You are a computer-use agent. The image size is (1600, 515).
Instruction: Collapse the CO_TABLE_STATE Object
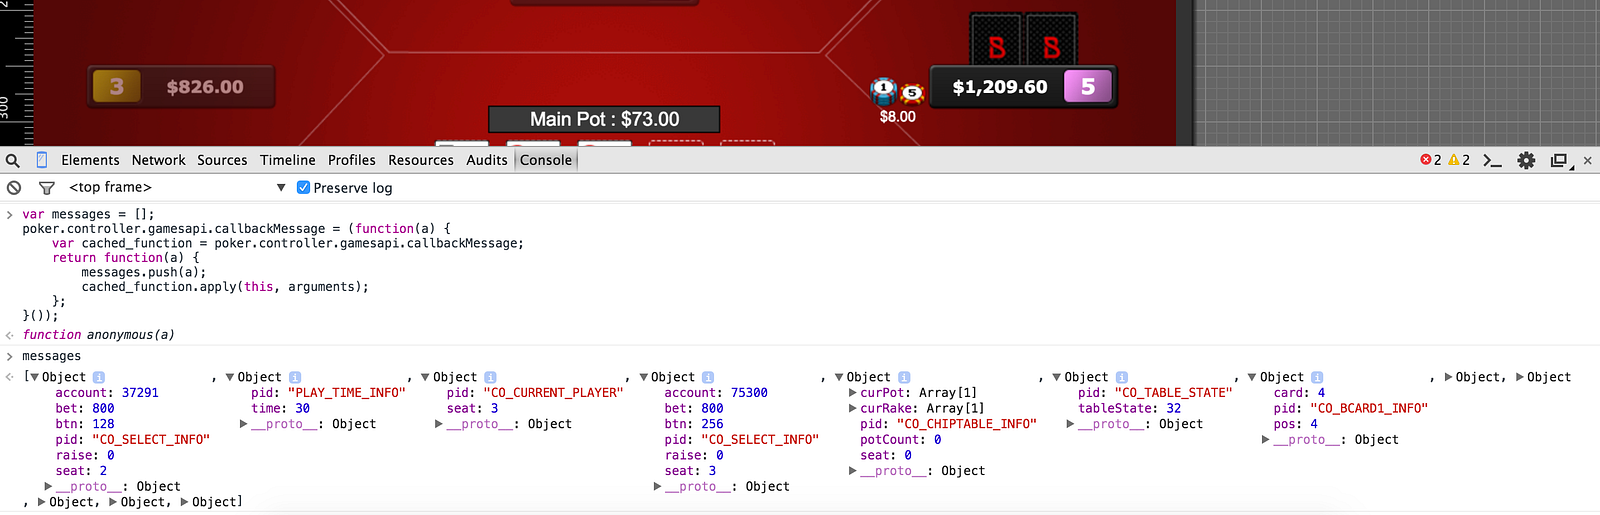[1056, 377]
